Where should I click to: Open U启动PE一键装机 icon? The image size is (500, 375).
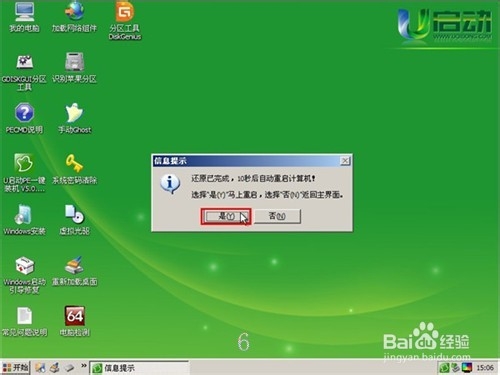(x=24, y=173)
